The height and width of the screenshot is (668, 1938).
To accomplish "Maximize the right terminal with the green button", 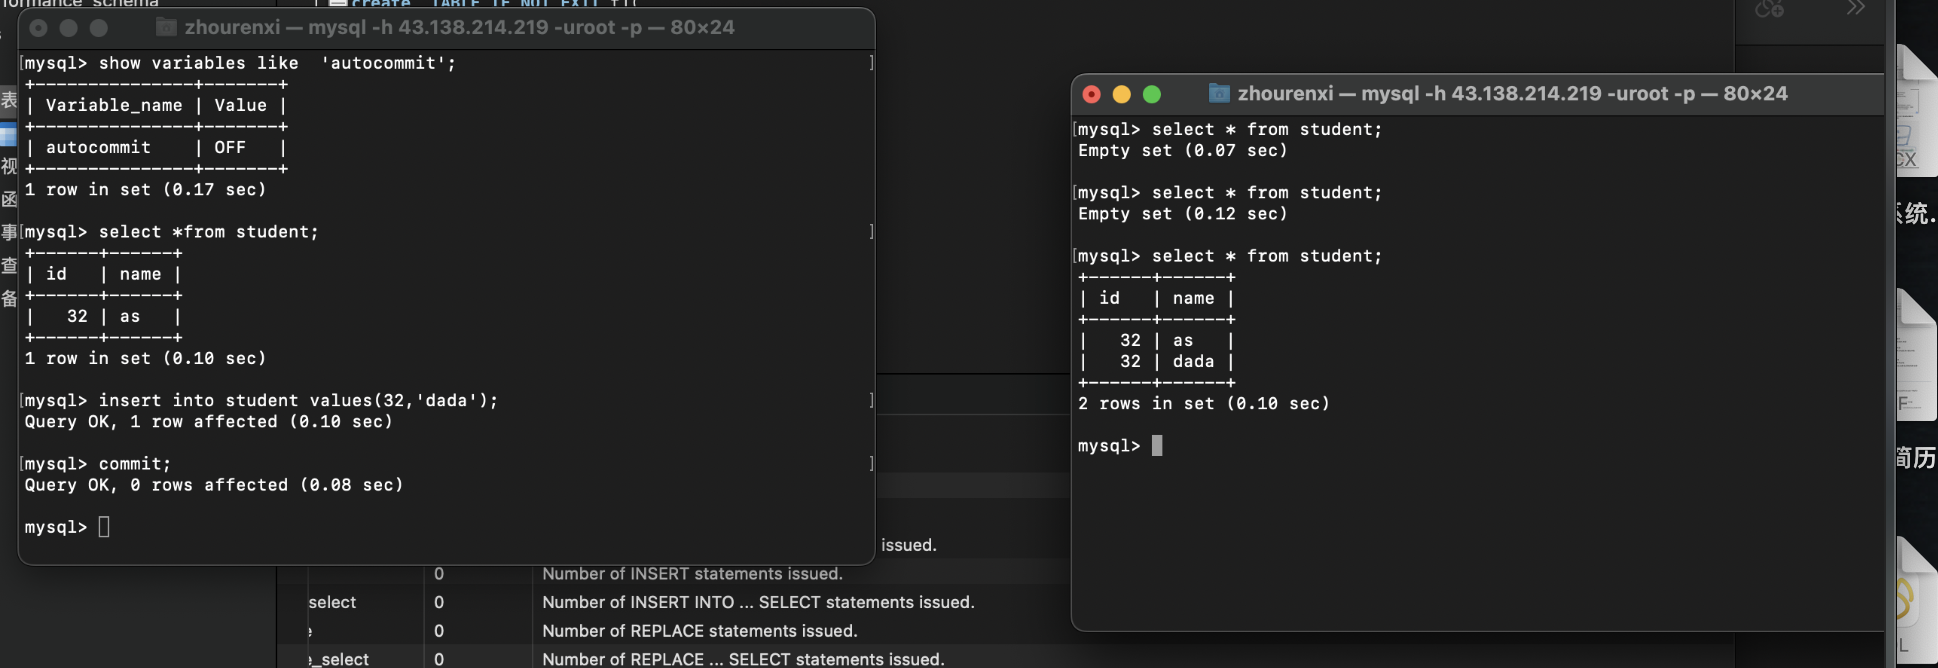I will pos(1152,94).
